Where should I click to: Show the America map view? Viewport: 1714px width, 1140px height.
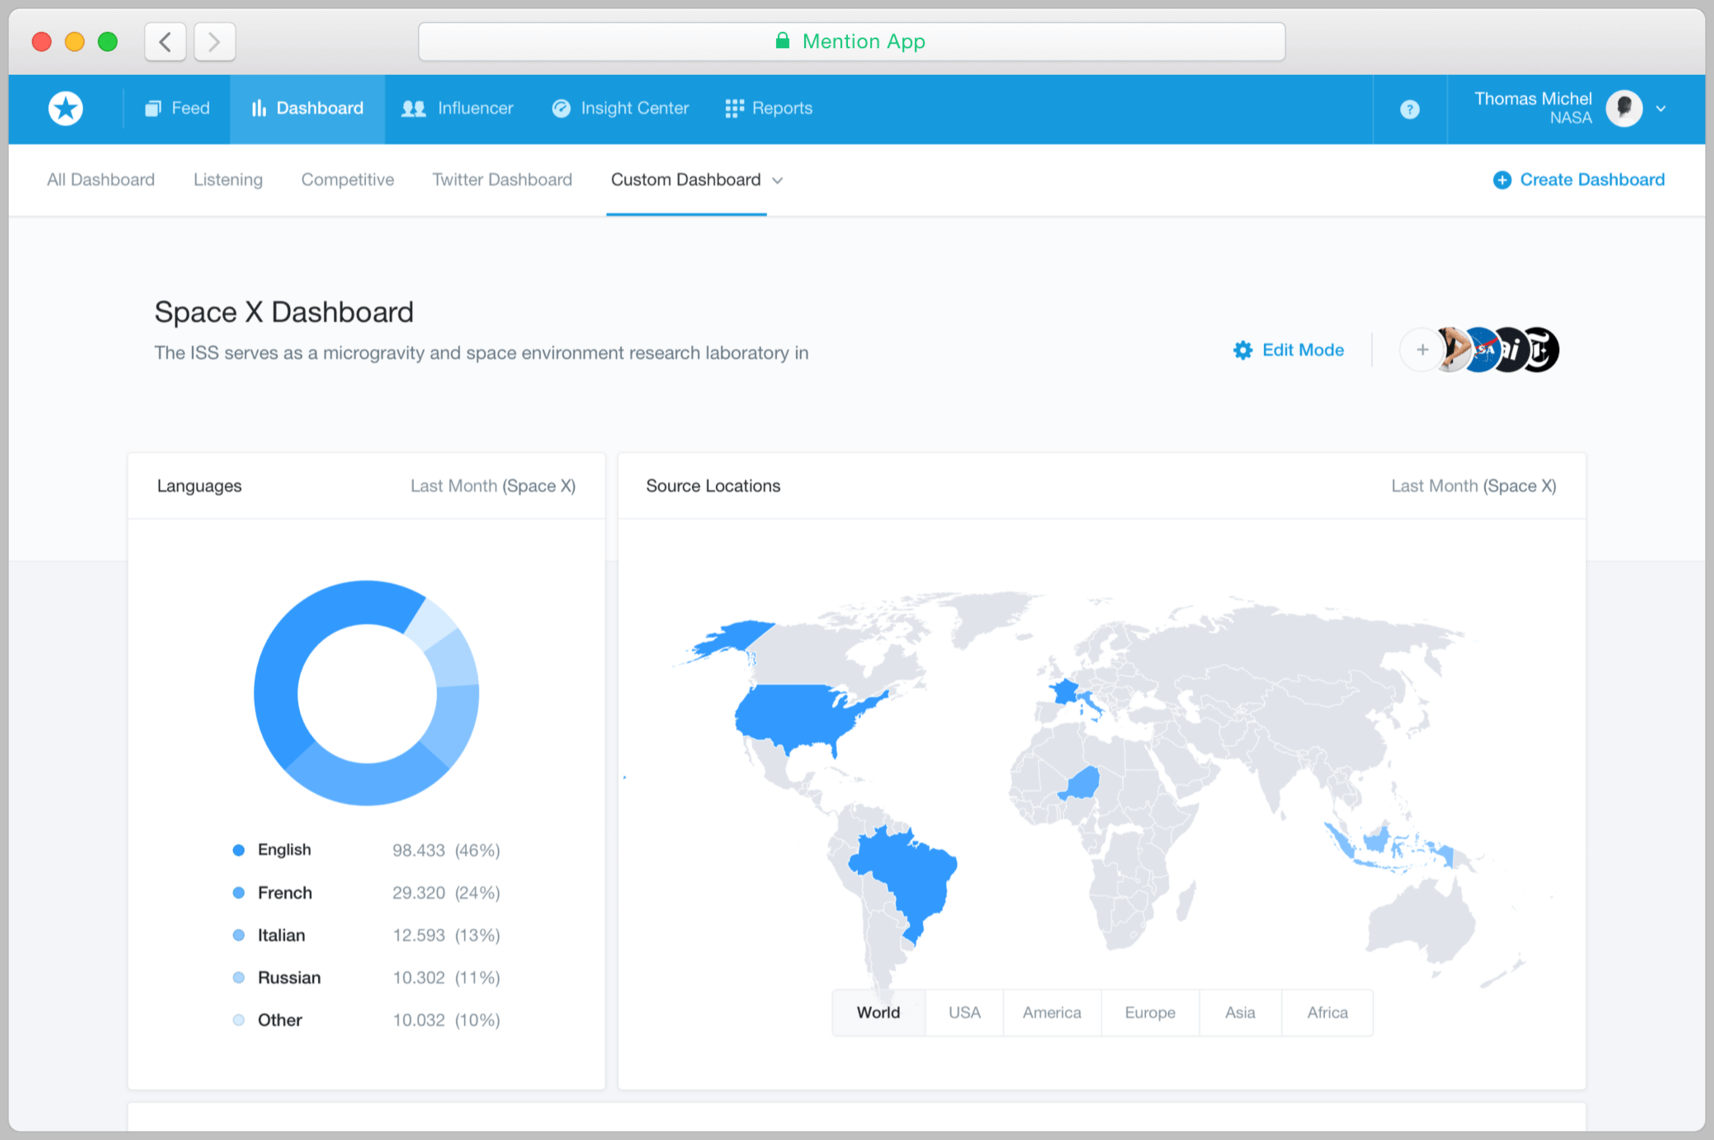pos(1052,1013)
